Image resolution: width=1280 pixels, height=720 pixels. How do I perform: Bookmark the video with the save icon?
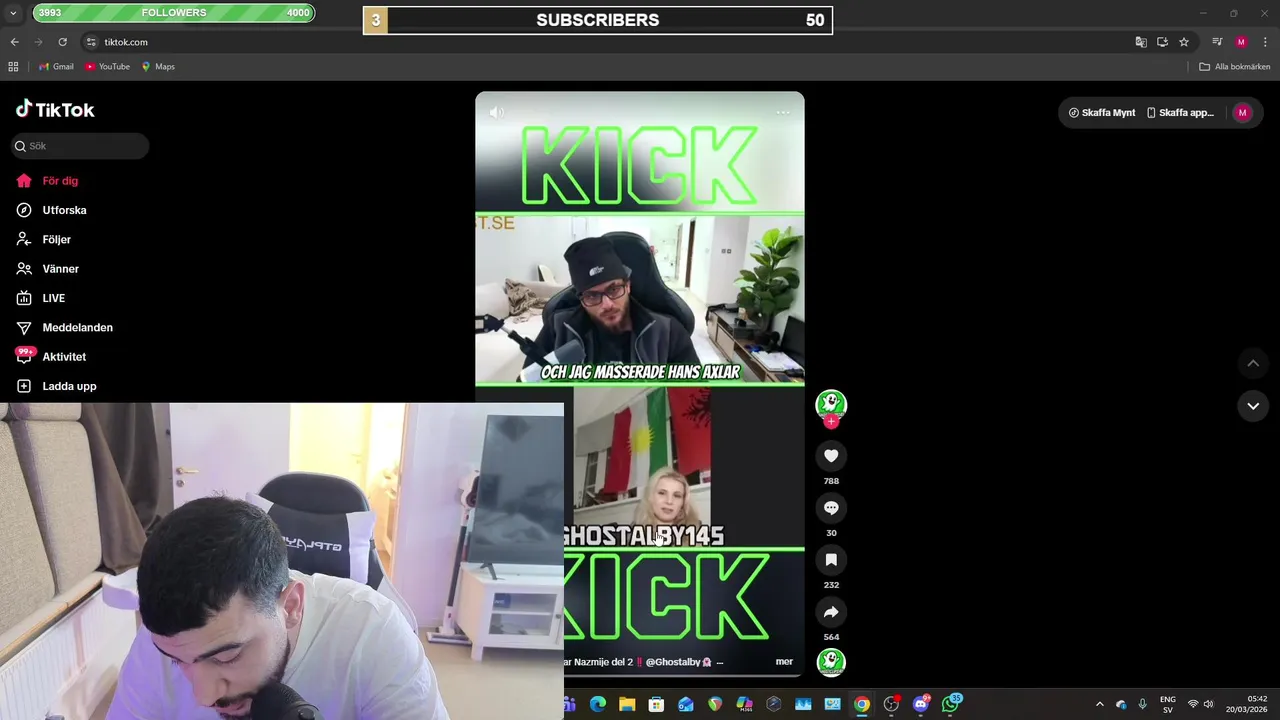tap(831, 560)
